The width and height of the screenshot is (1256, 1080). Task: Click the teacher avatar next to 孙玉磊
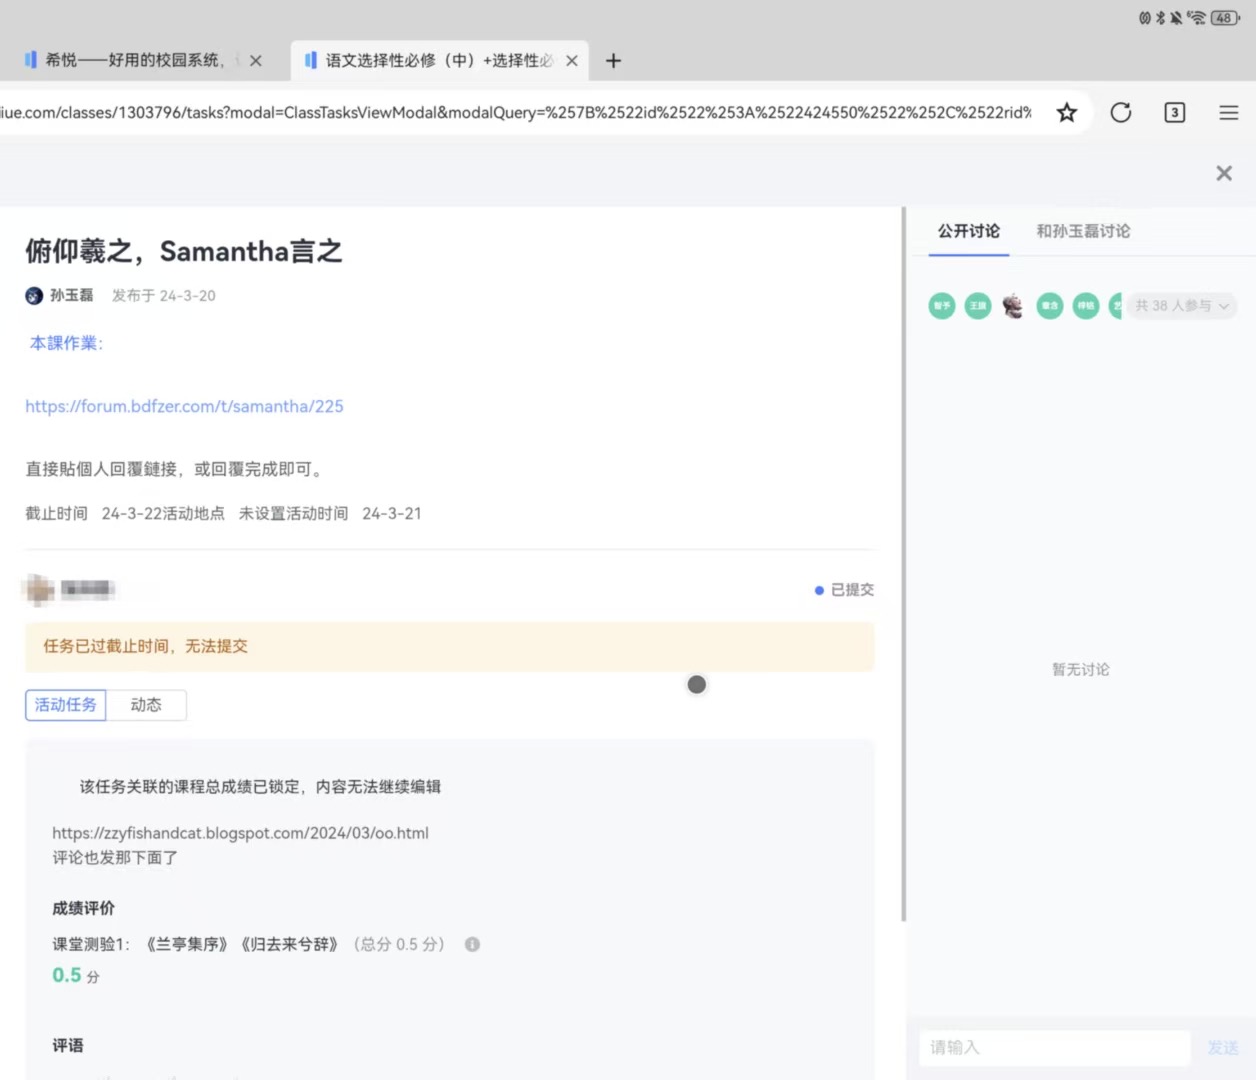(x=34, y=296)
